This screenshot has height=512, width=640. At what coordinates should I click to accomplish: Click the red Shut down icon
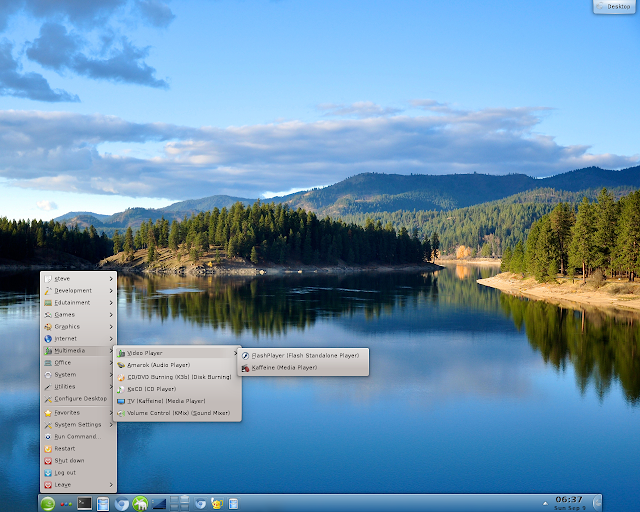point(48,461)
